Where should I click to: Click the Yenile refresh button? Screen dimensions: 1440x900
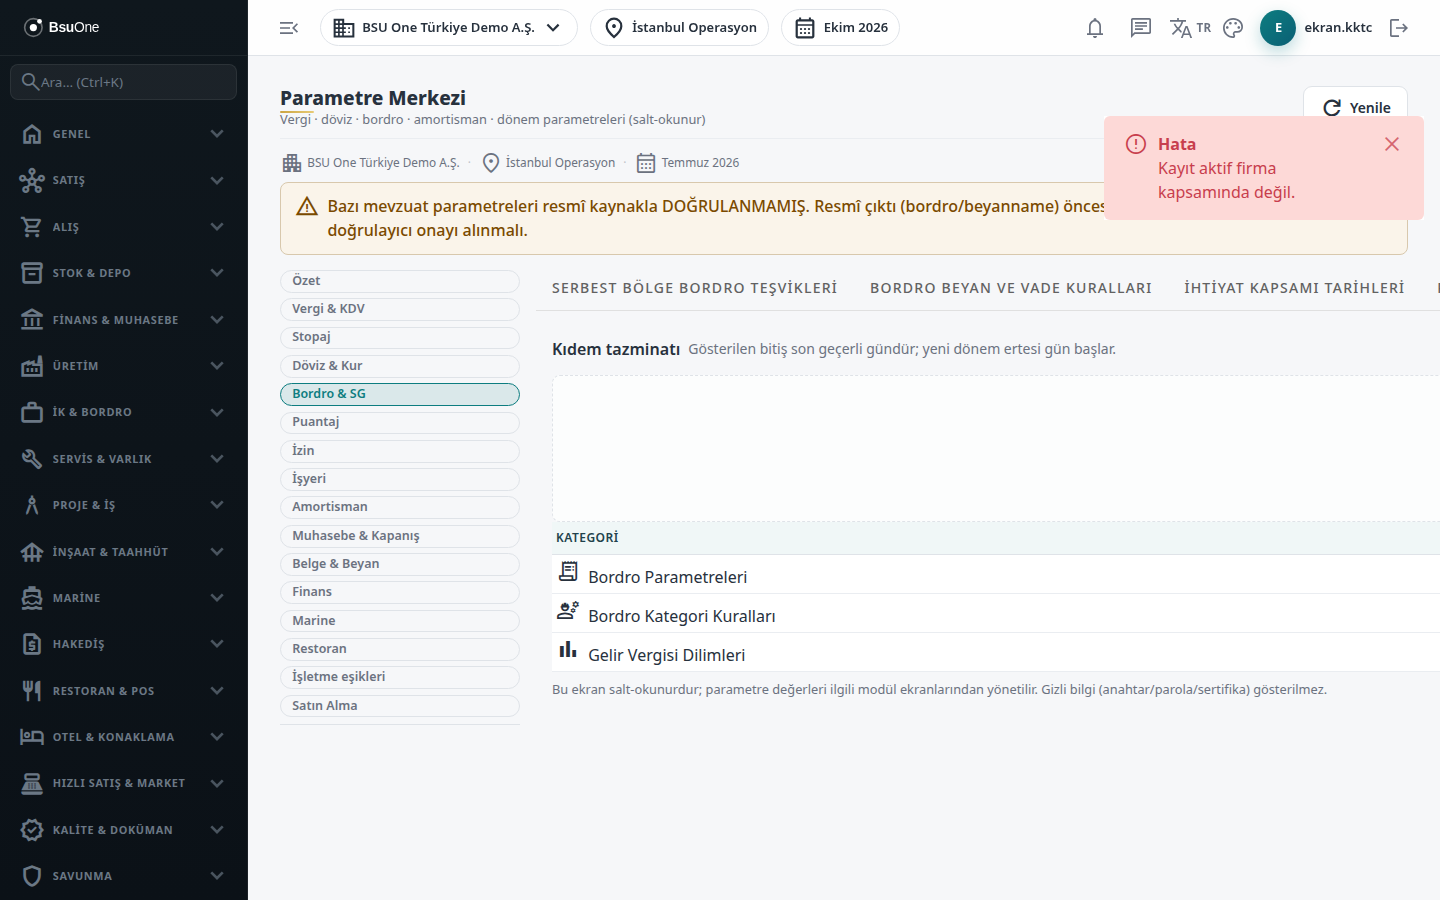coord(1355,107)
